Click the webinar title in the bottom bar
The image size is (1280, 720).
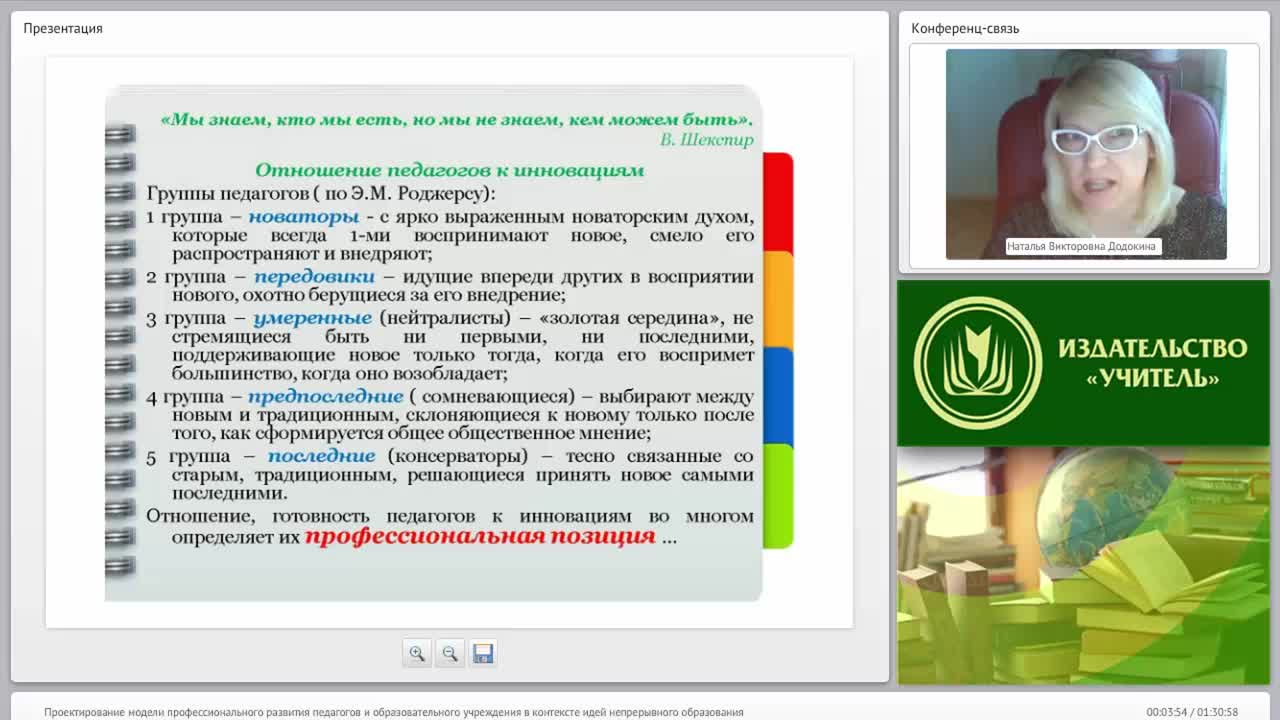point(394,712)
